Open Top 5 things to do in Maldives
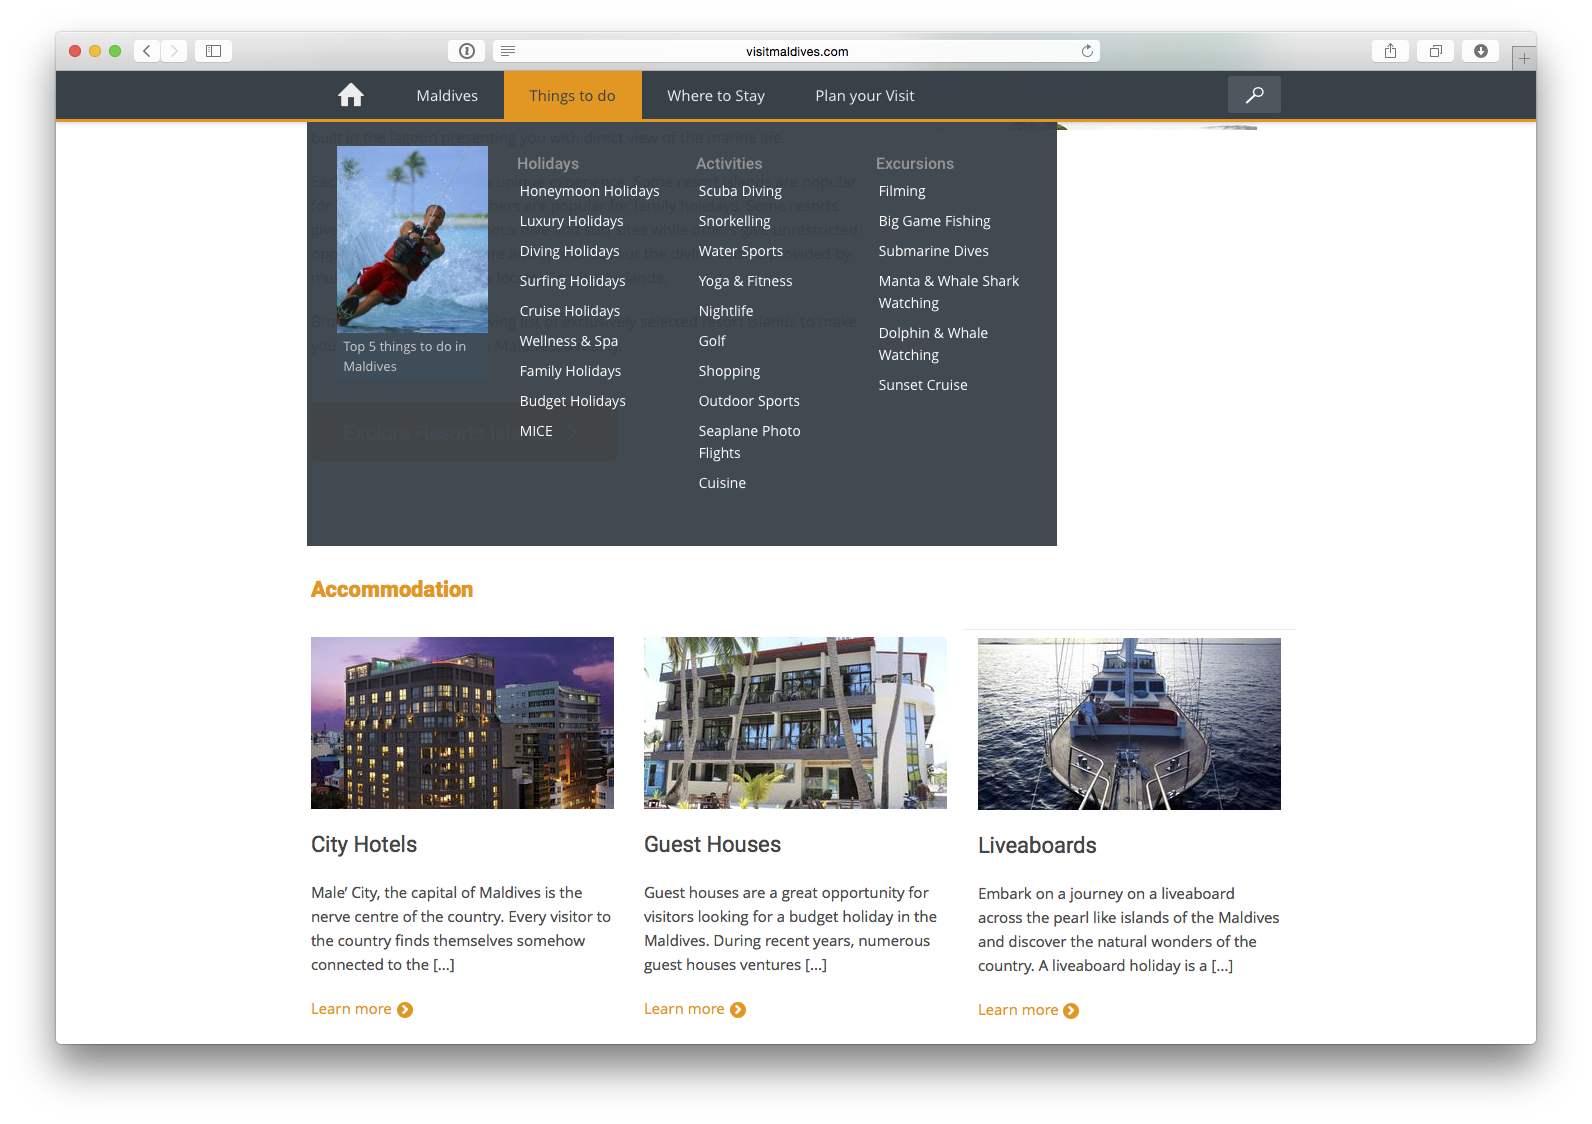The width and height of the screenshot is (1592, 1124). (x=404, y=356)
